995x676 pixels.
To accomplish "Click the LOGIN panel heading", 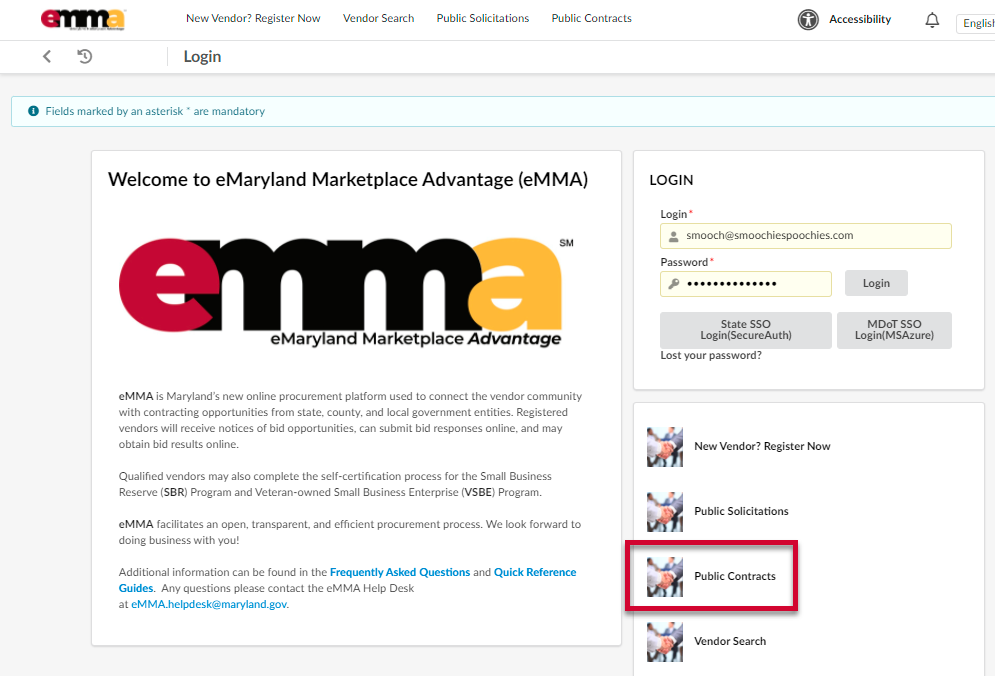I will pos(671,180).
